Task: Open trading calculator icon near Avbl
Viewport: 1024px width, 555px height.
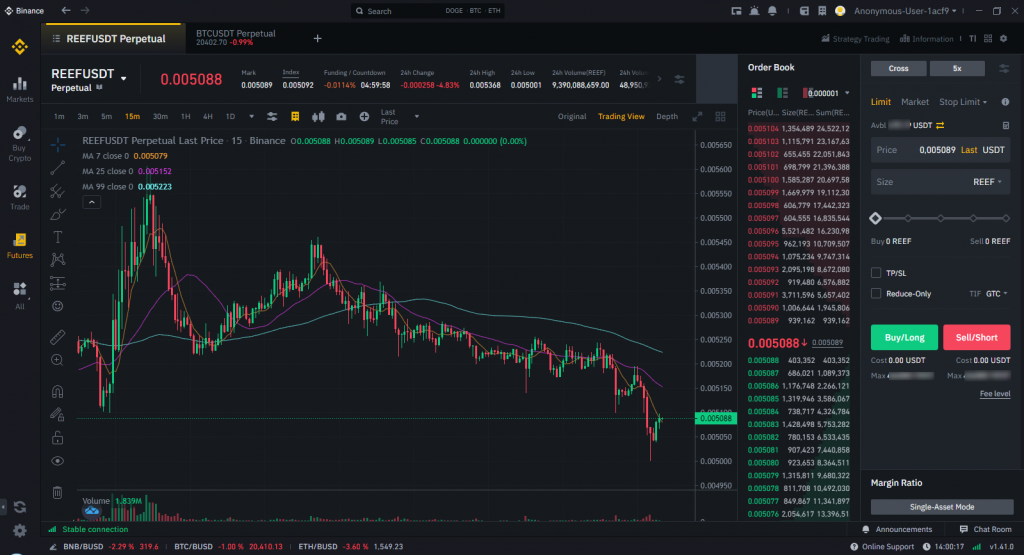Action: click(1006, 125)
